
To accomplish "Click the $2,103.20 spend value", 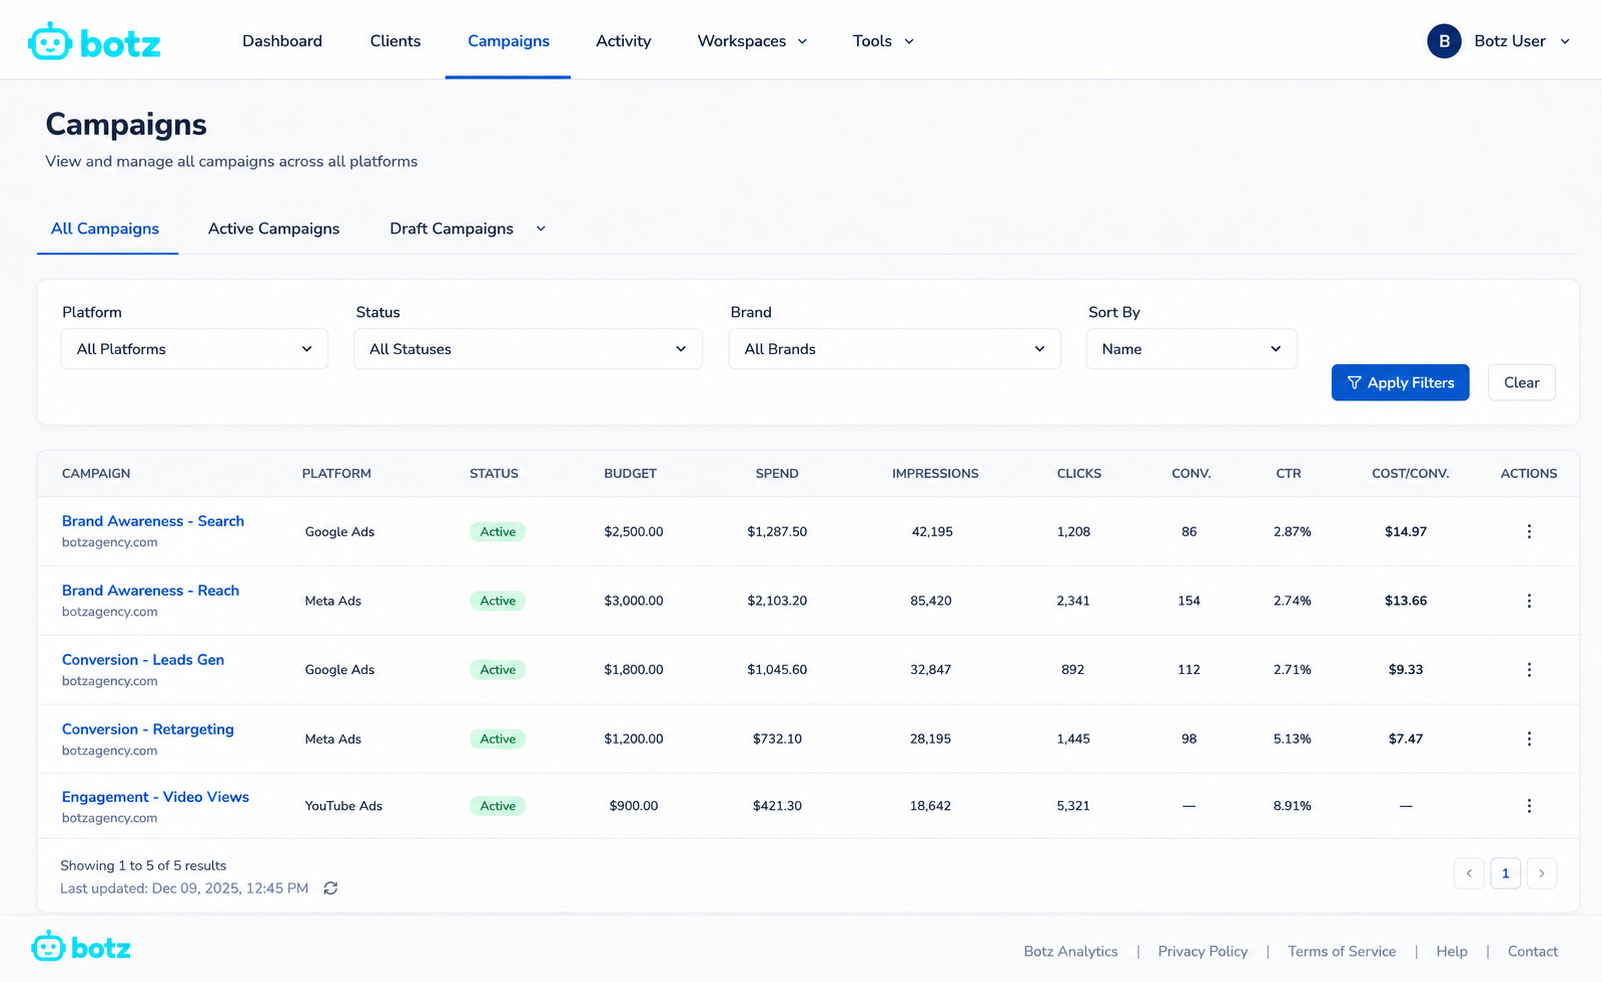I will (x=777, y=601).
